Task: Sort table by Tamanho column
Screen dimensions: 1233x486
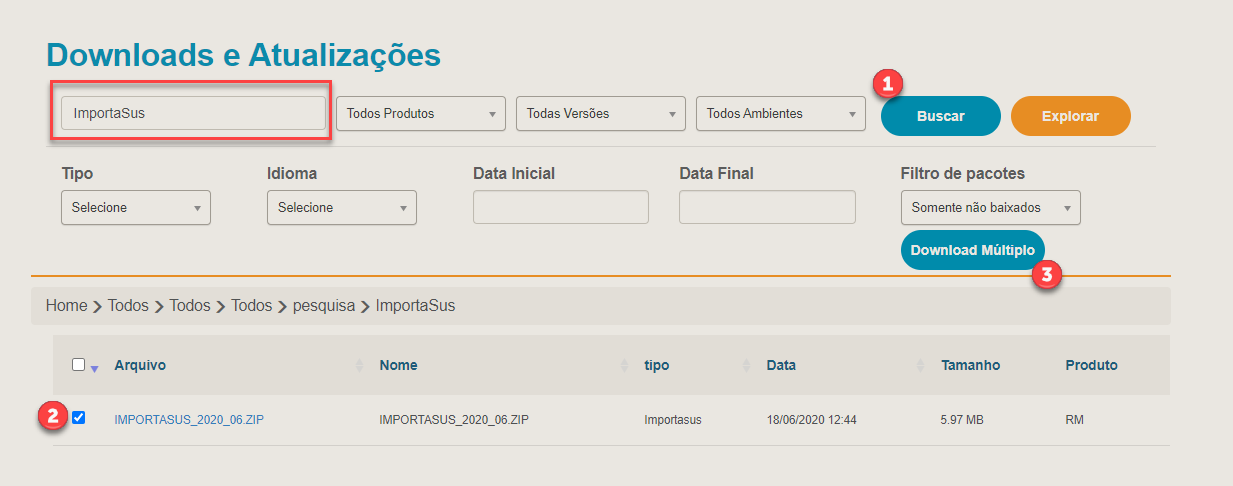Action: click(970, 365)
